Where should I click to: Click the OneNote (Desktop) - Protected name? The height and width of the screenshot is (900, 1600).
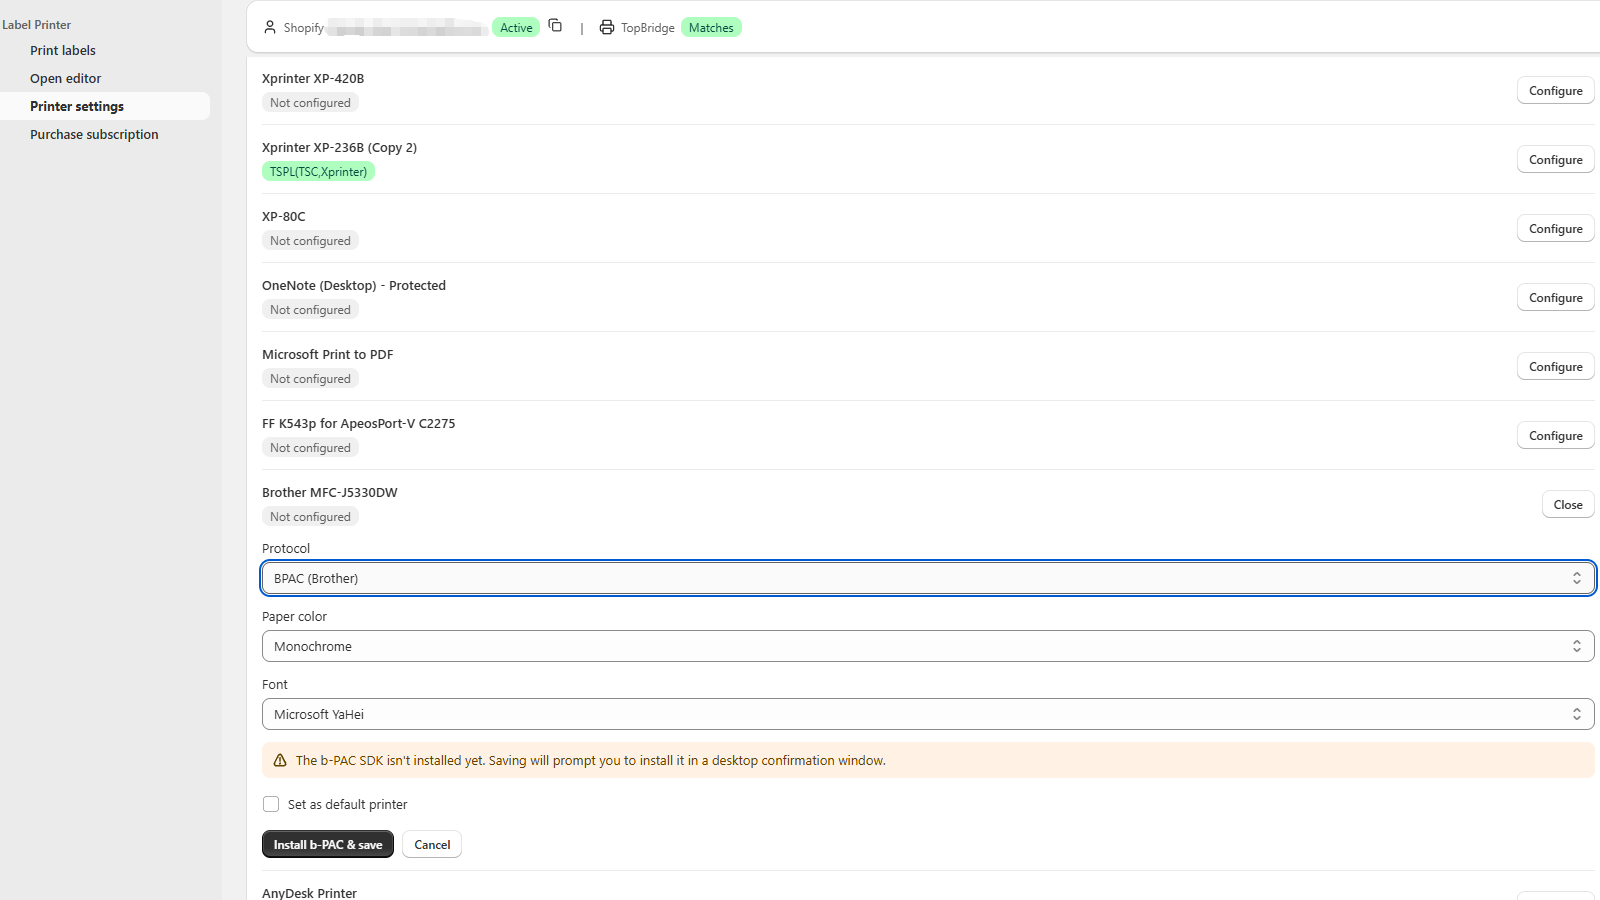coord(354,286)
